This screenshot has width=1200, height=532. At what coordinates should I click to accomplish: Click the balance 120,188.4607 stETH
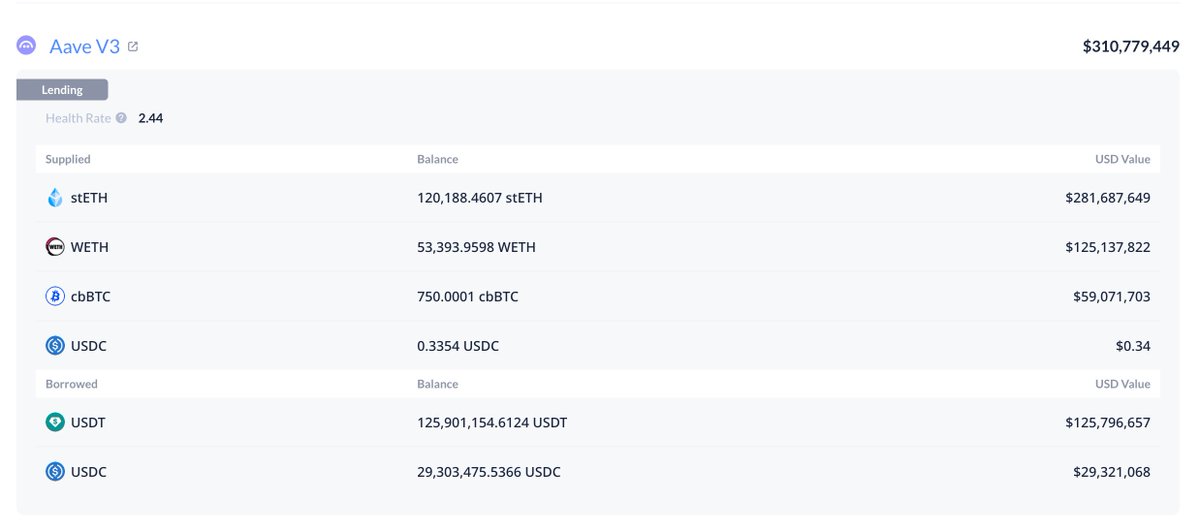pos(480,198)
